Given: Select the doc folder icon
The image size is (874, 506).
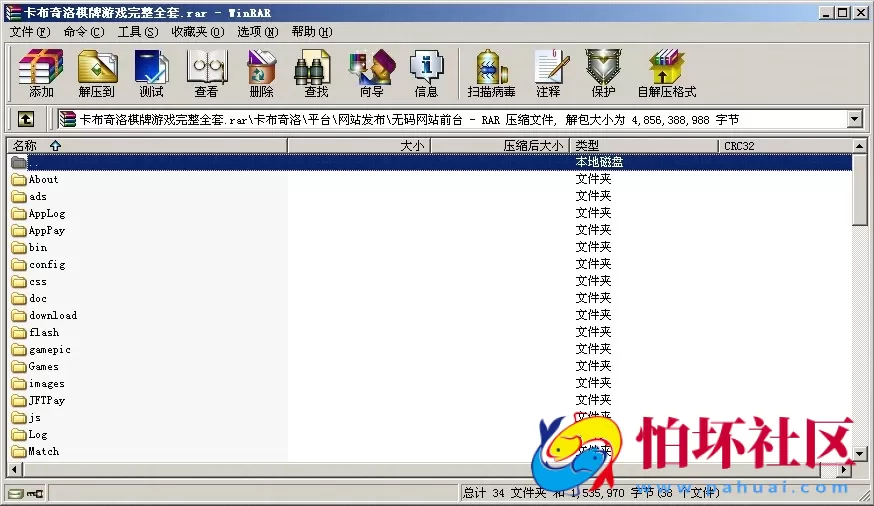Looking at the screenshot, I should coord(19,299).
